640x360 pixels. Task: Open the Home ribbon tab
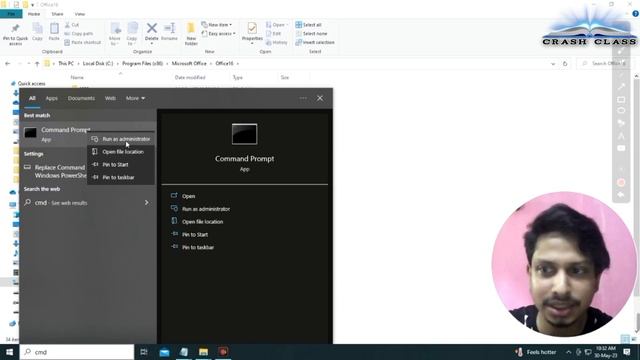(34, 14)
